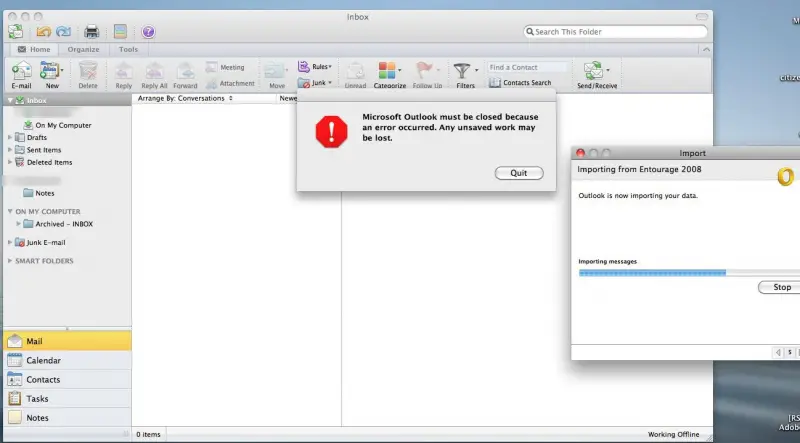Switch to the Notes view
The height and width of the screenshot is (443, 800).
pyautogui.click(x=67, y=417)
